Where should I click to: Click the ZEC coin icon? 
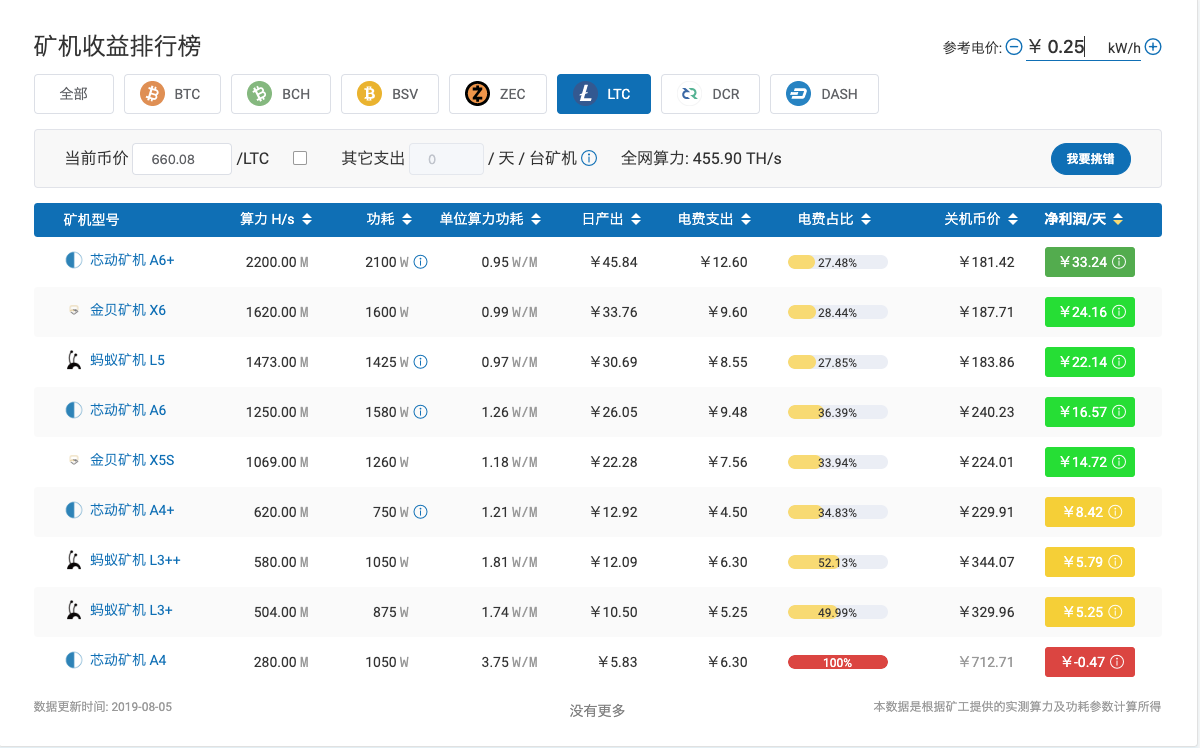click(475, 93)
